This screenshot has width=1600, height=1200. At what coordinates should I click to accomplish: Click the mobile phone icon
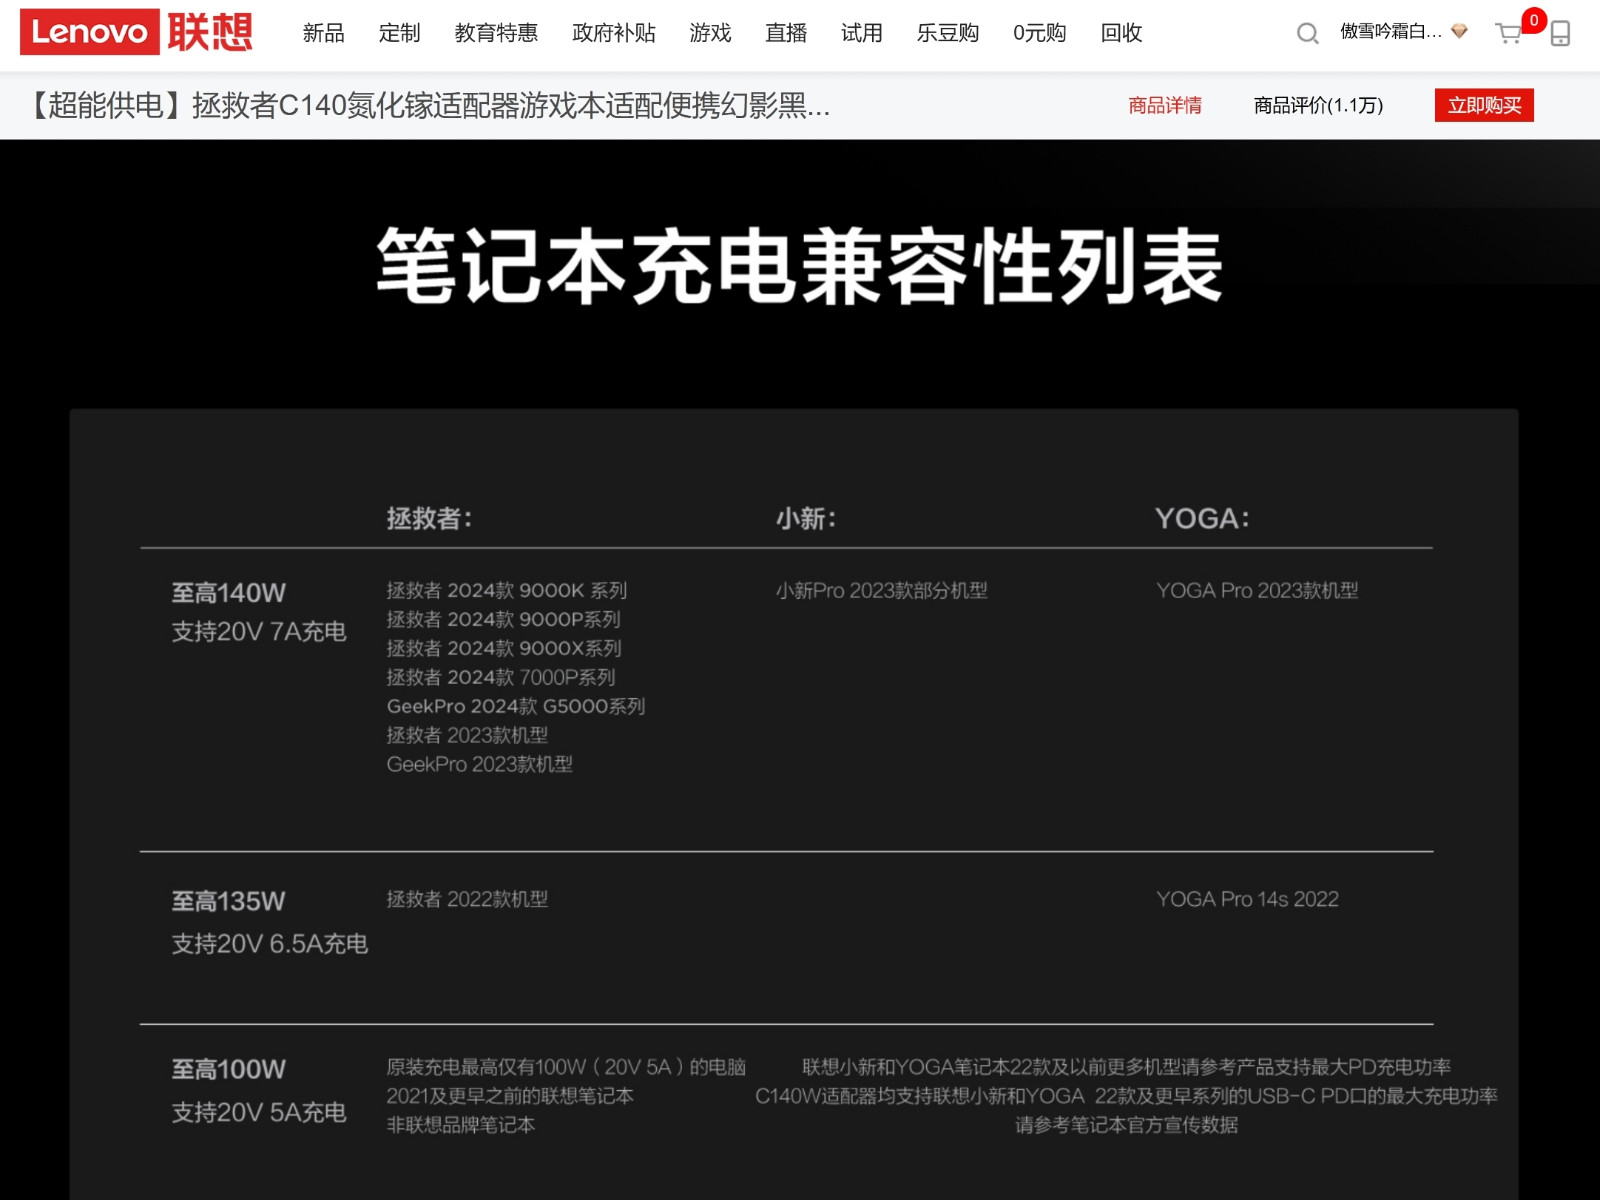1560,34
